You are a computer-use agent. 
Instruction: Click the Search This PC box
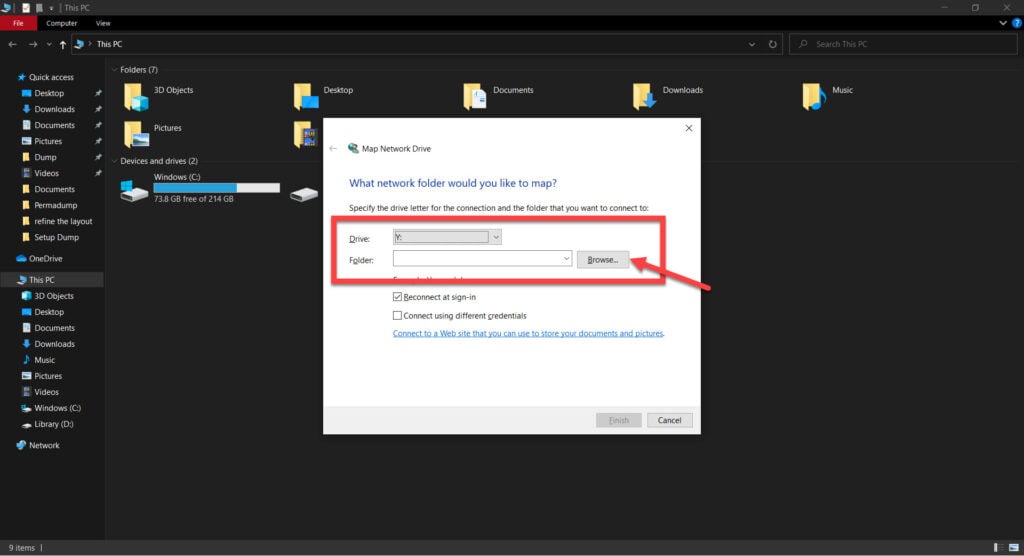click(x=904, y=44)
